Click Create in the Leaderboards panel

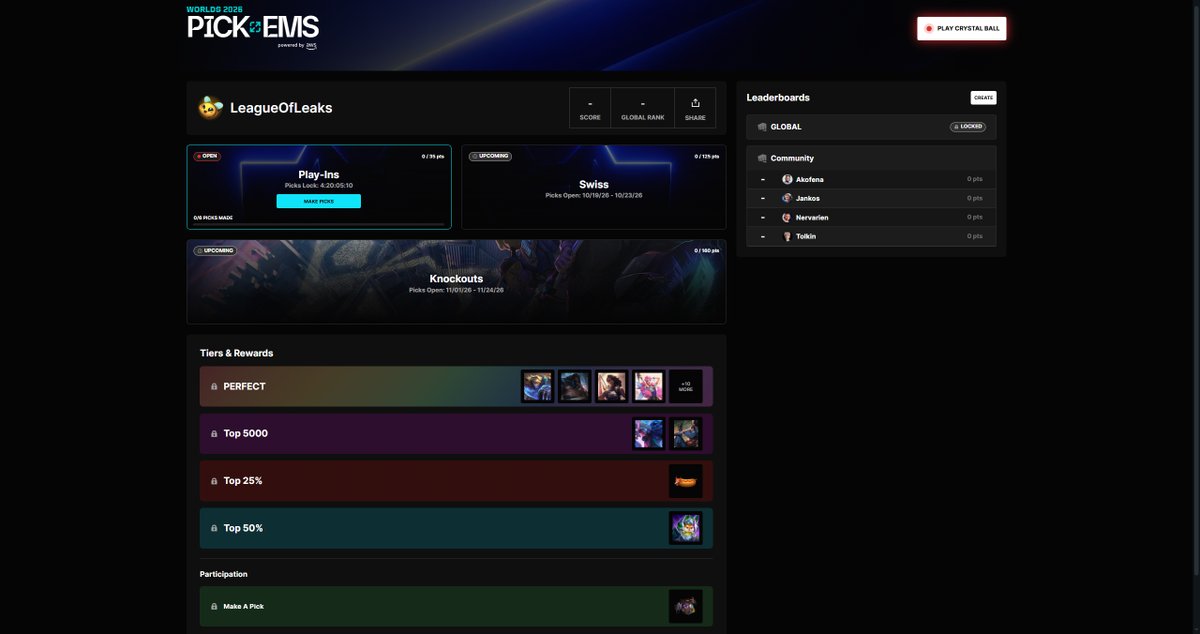tap(983, 98)
